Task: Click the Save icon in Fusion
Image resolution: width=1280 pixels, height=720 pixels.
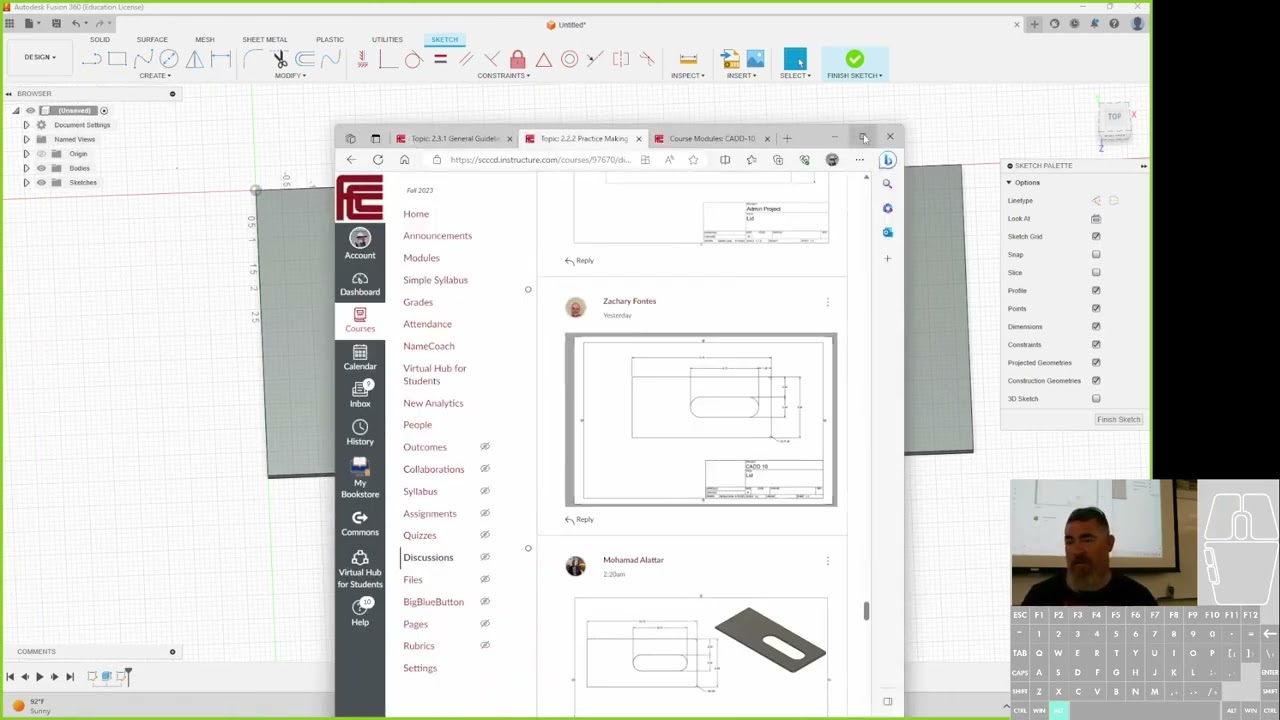Action: pos(56,23)
